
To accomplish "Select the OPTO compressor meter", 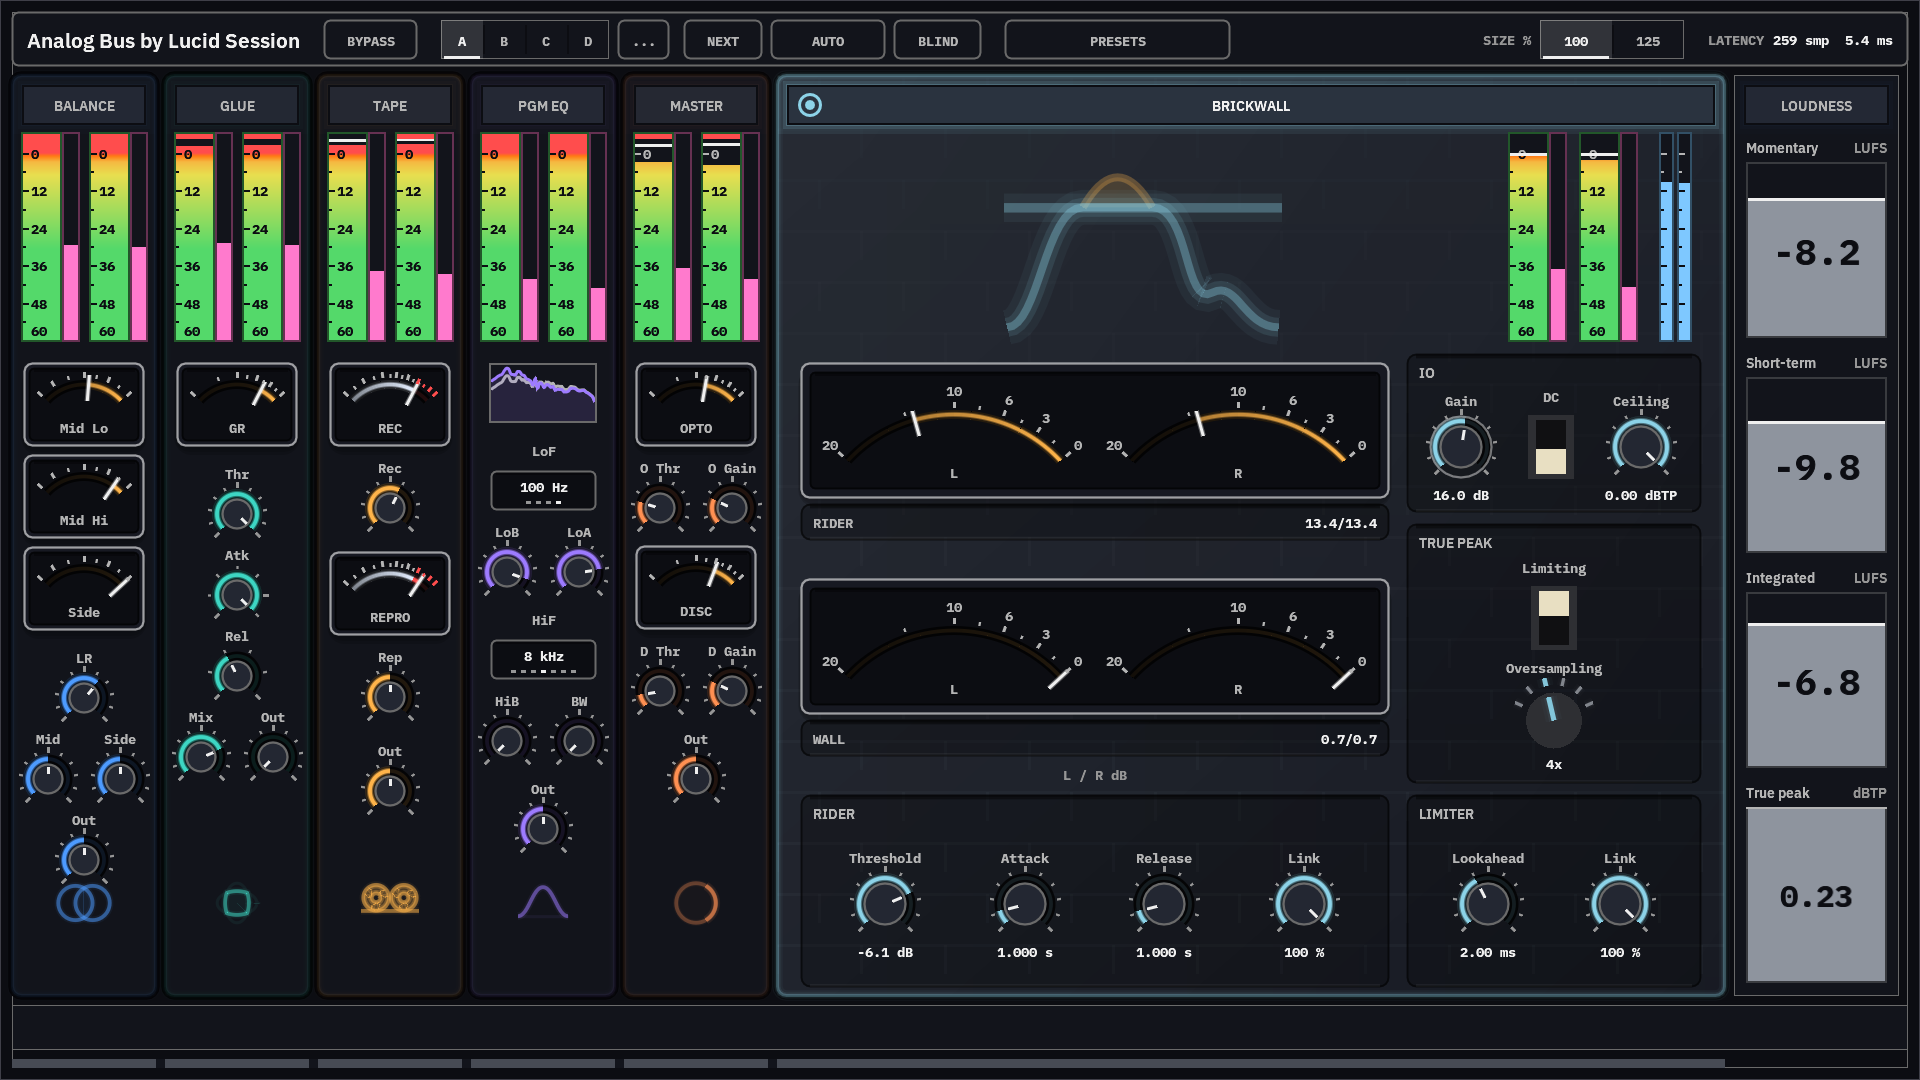I will [696, 404].
